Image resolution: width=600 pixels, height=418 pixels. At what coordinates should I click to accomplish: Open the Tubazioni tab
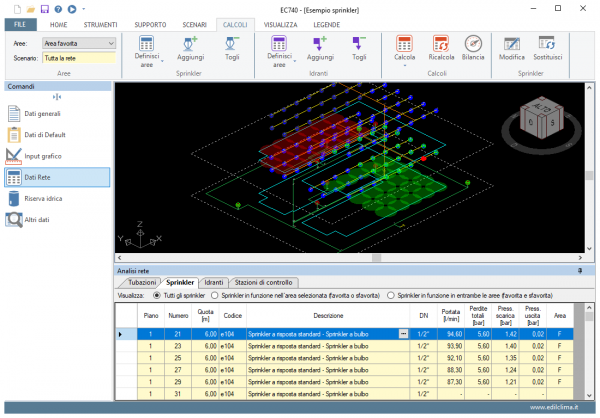(x=142, y=282)
